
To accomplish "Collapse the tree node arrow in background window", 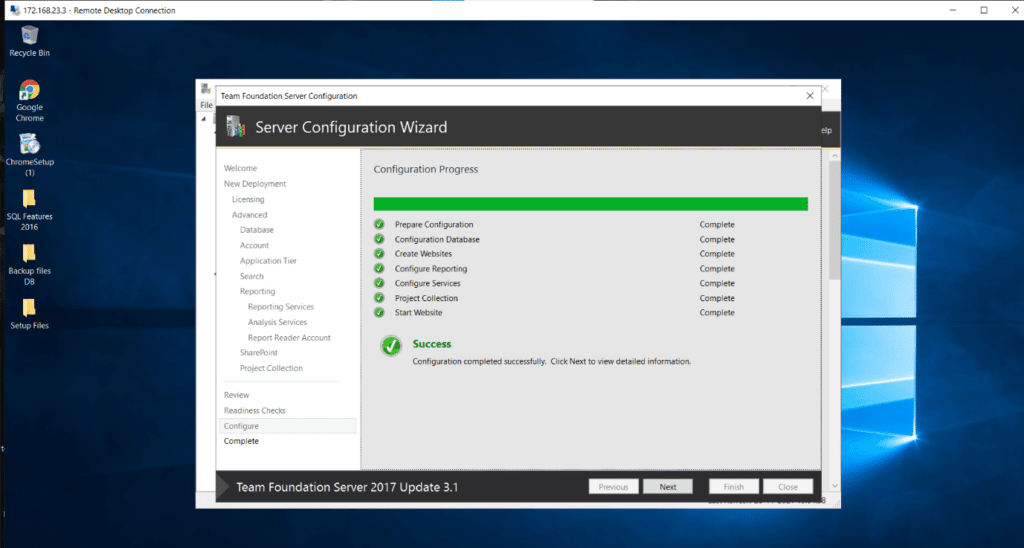I will (x=203, y=119).
